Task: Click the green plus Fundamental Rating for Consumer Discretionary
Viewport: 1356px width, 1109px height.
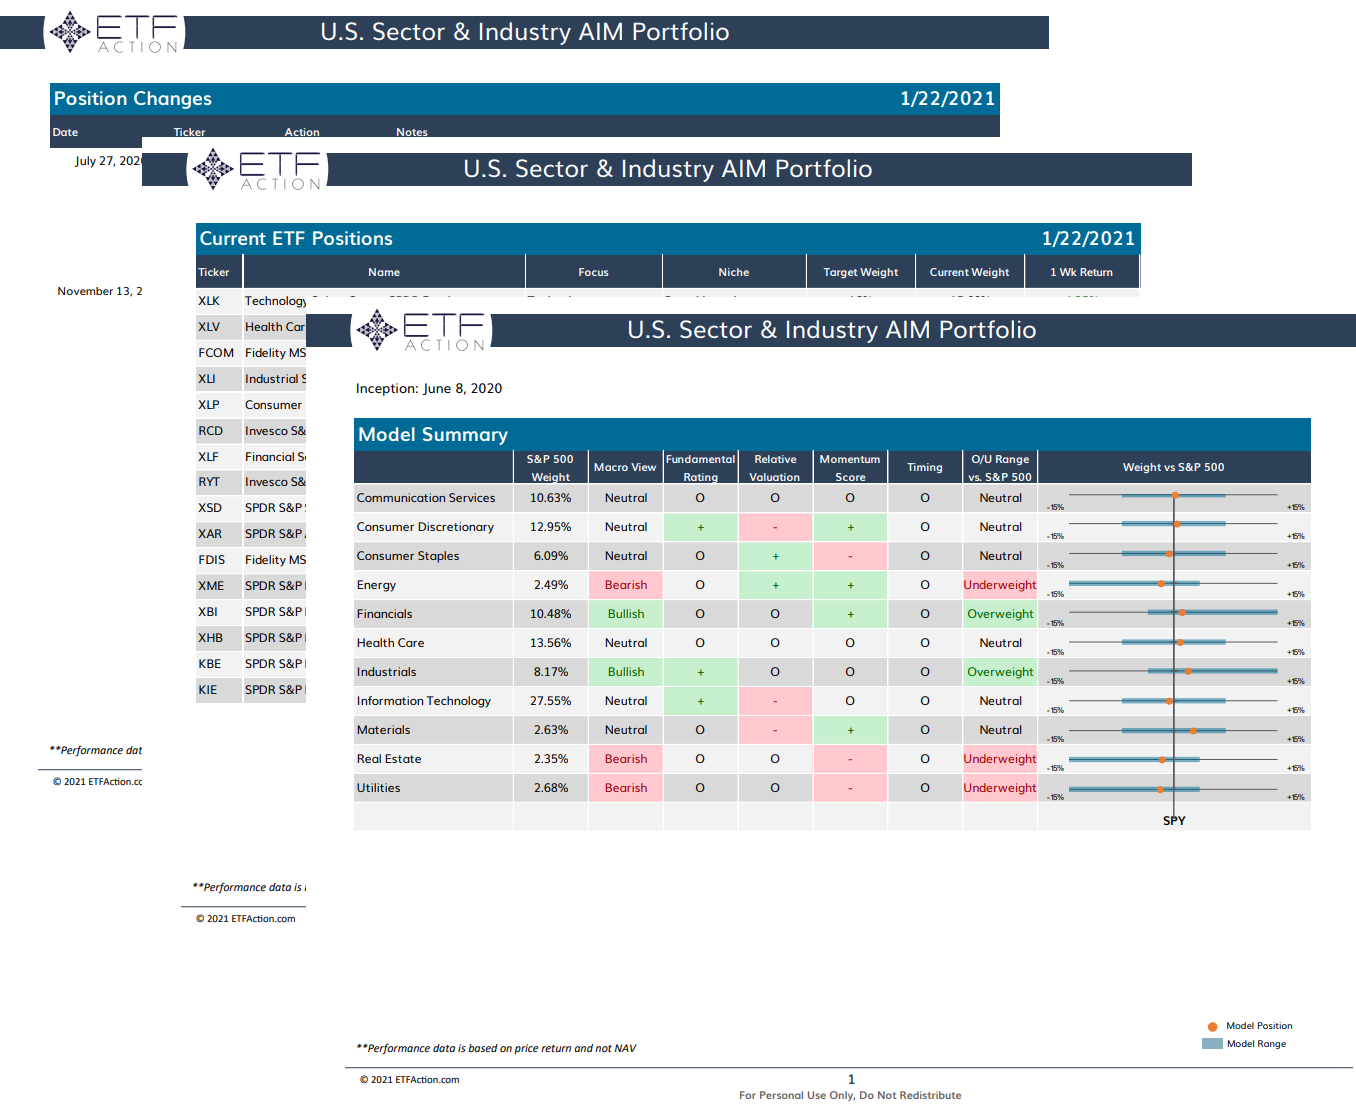Action: click(700, 527)
